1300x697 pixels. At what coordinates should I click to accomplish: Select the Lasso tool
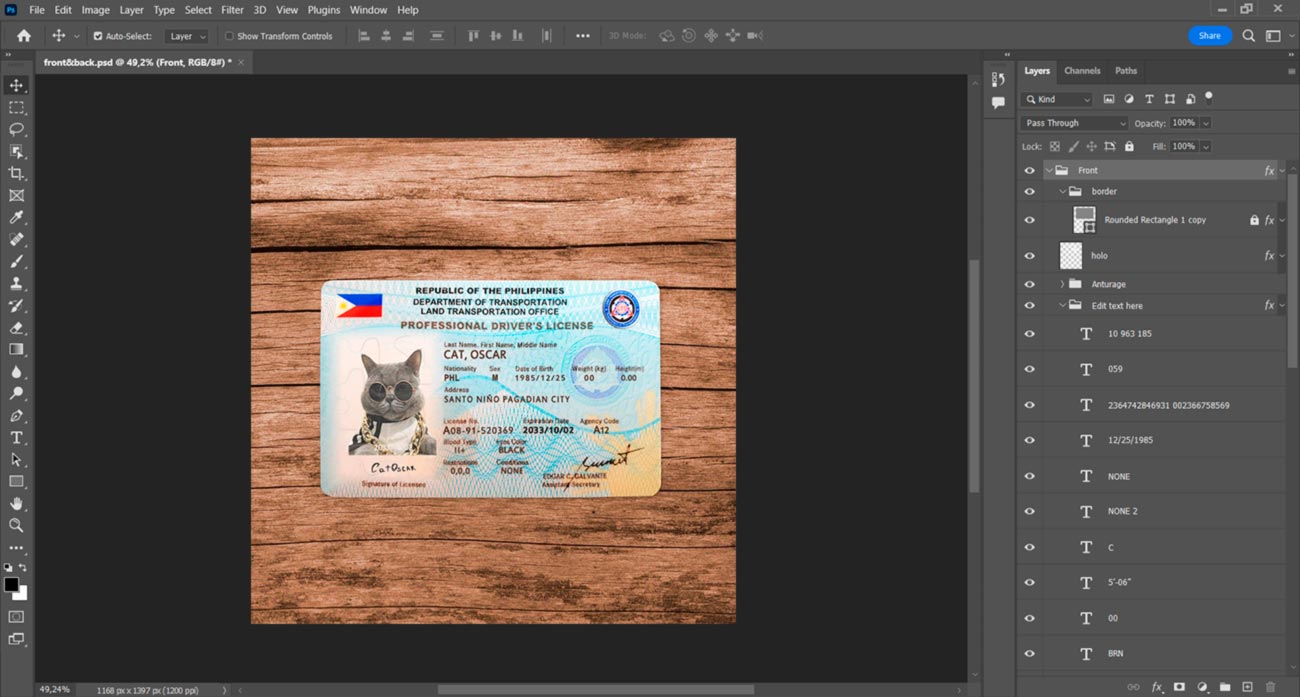coord(16,129)
